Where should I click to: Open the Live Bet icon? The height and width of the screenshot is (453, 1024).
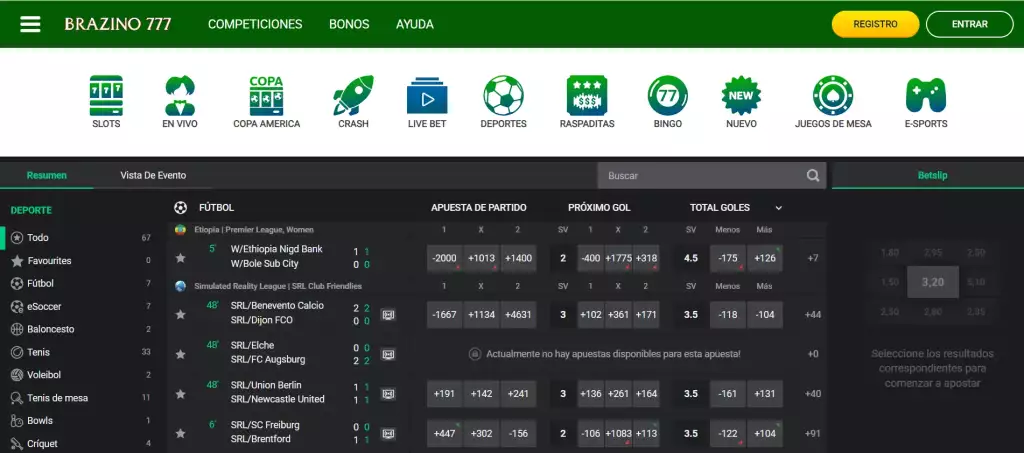pyautogui.click(x=427, y=96)
